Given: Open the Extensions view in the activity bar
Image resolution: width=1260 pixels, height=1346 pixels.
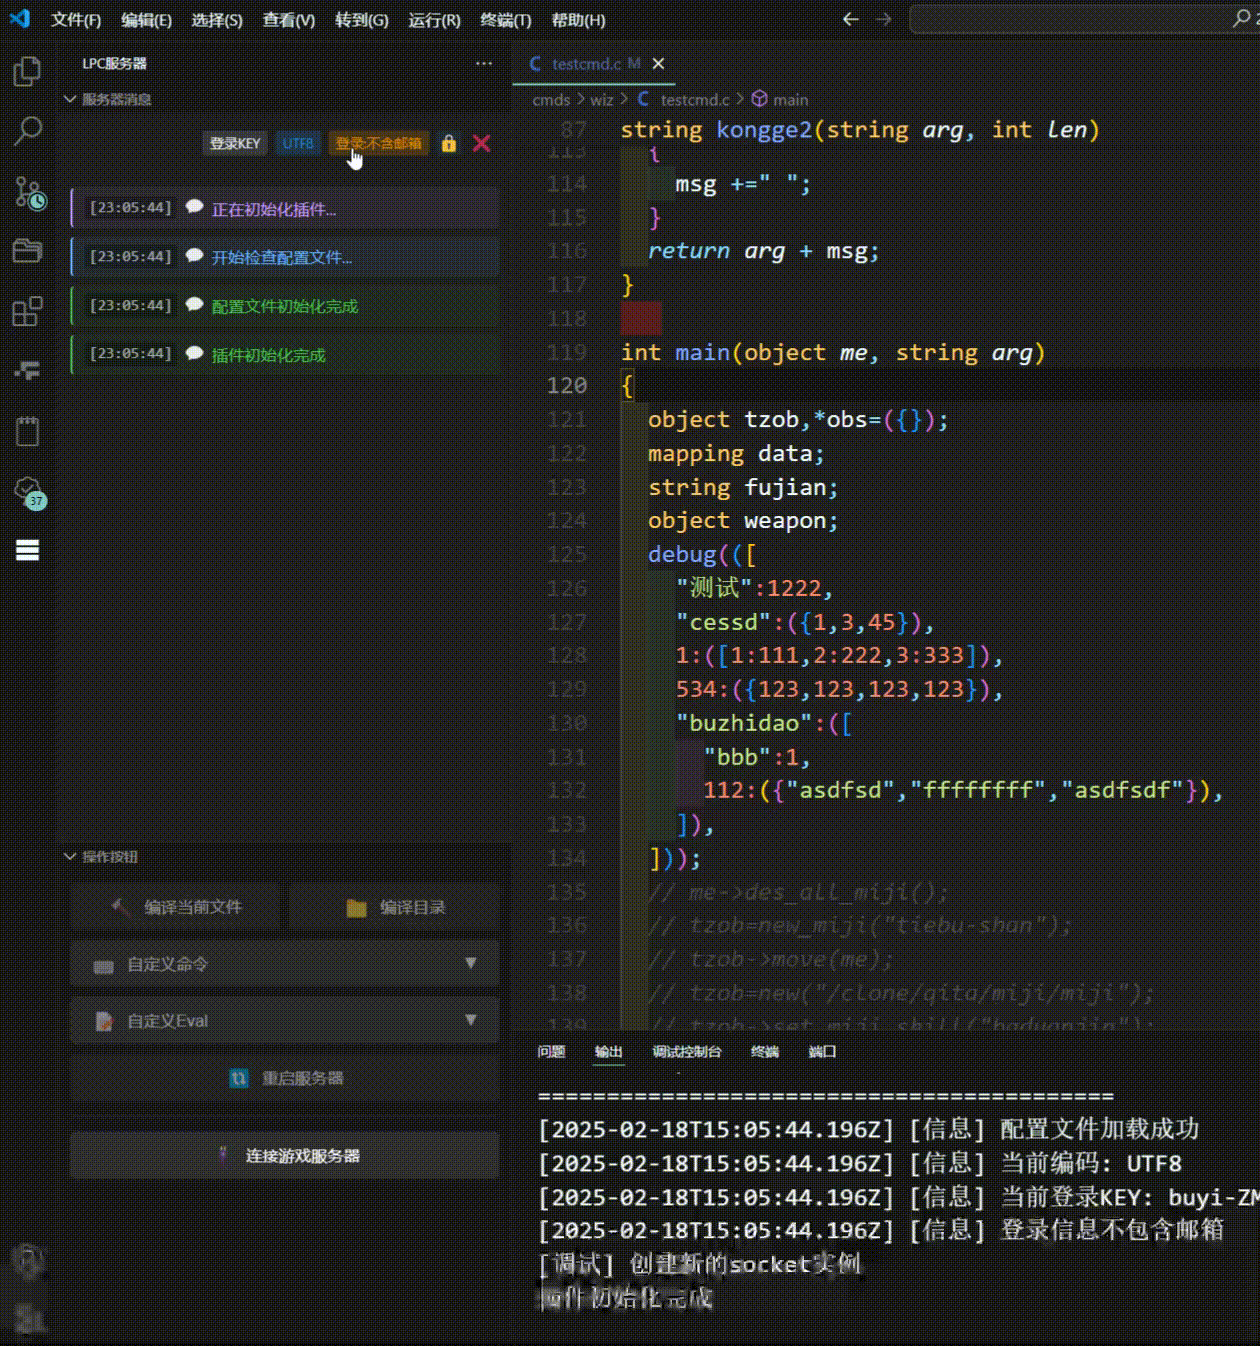Looking at the screenshot, I should pyautogui.click(x=27, y=311).
